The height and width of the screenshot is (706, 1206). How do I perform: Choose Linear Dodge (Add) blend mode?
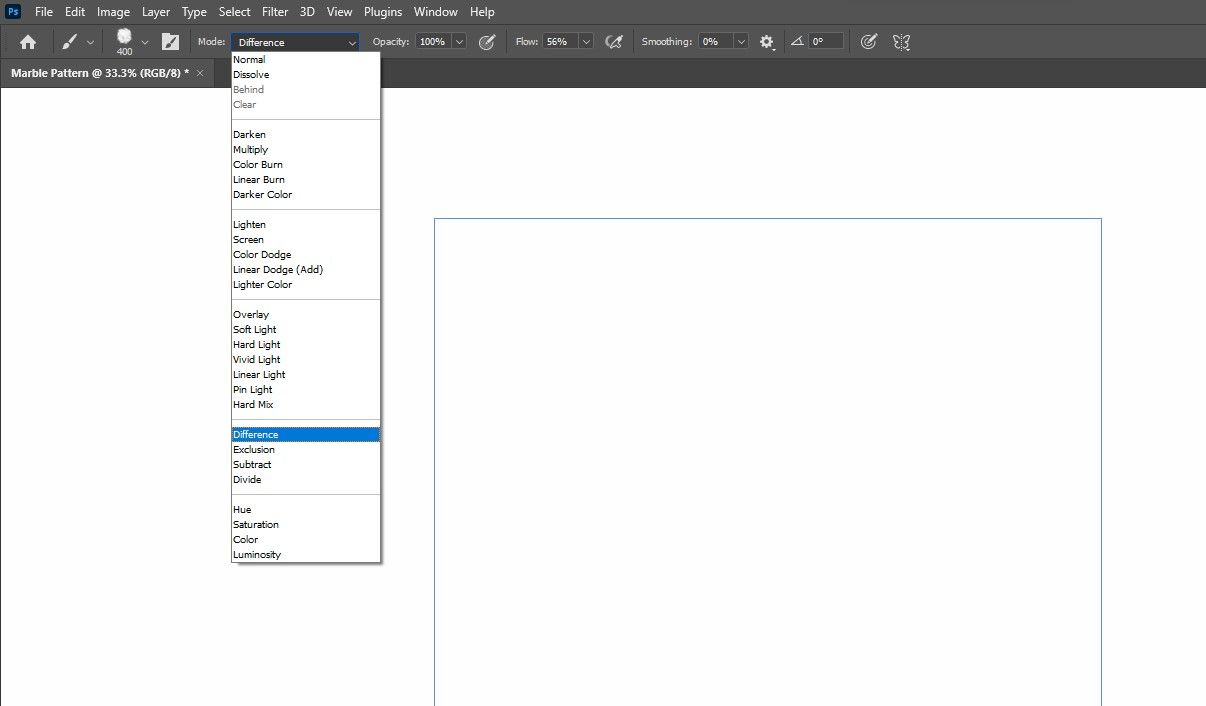coord(306,270)
